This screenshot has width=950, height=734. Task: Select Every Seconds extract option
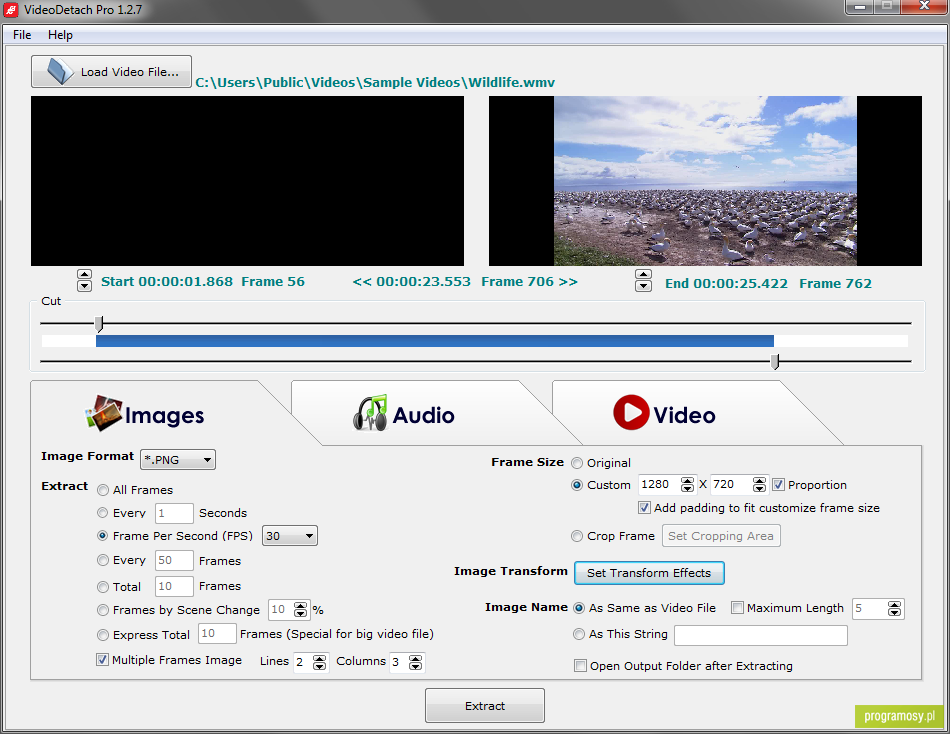click(103, 513)
